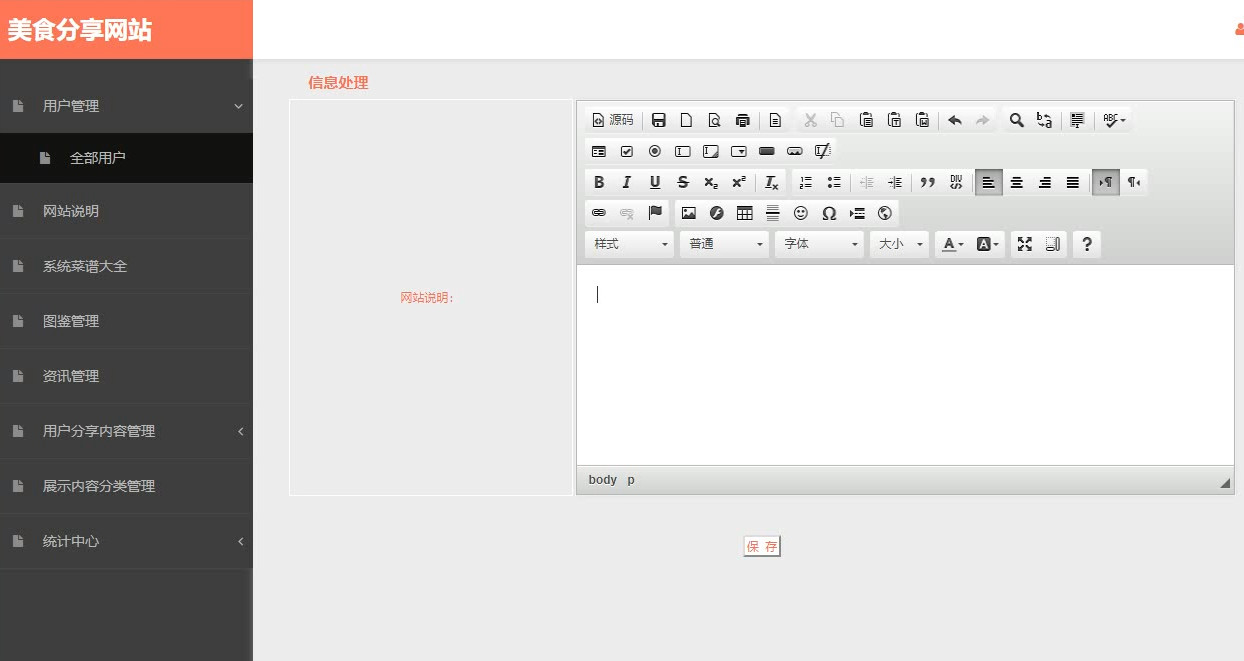The image size is (1244, 661).
Task: Click the Paste icon
Action: coord(867,120)
